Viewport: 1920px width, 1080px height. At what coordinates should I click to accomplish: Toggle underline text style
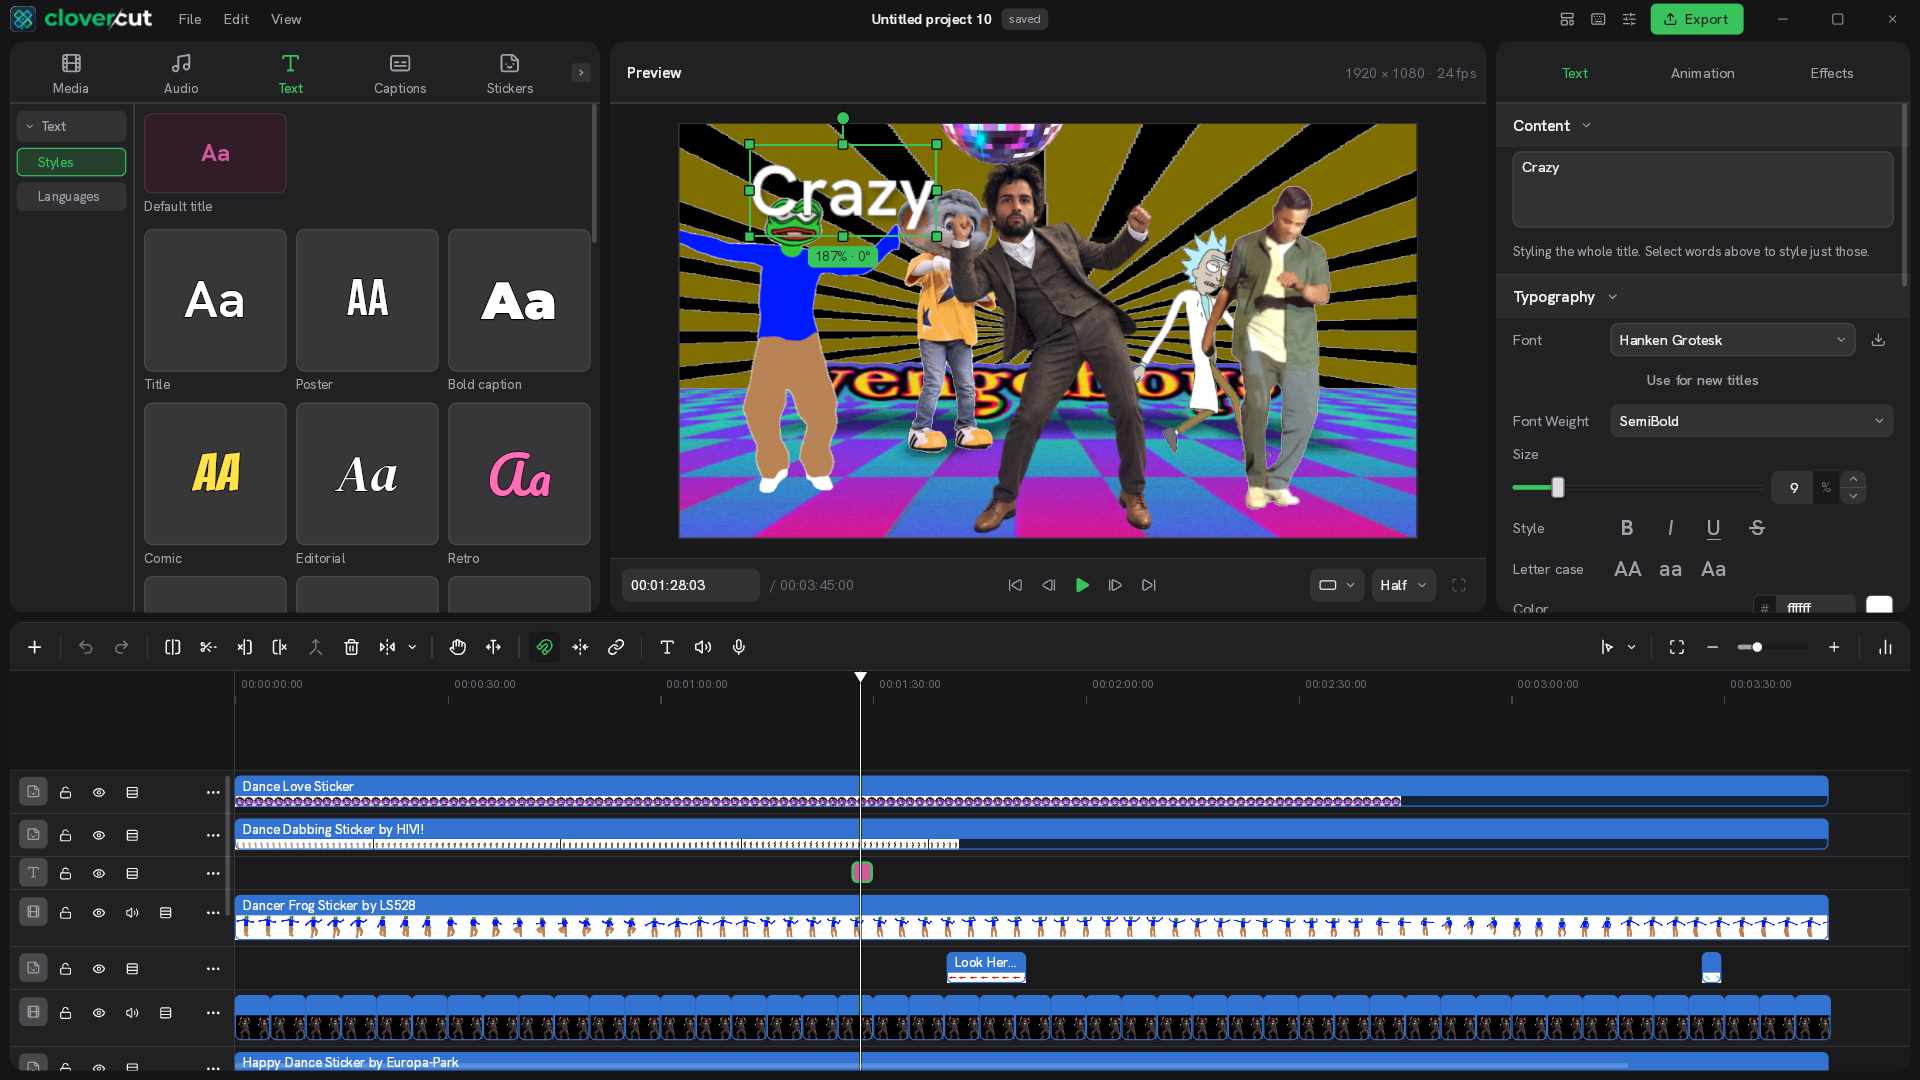click(1713, 528)
